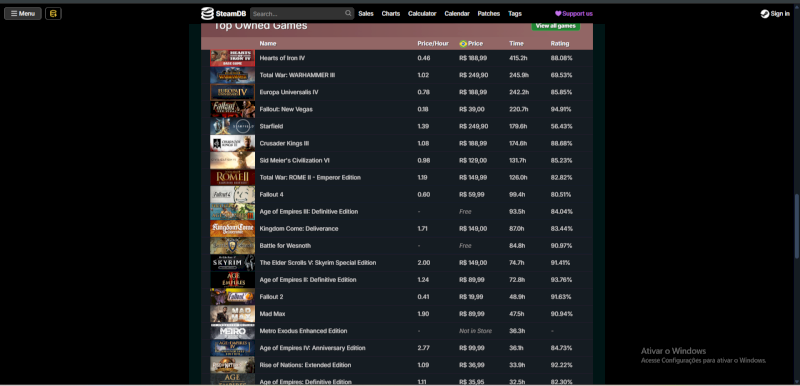Screen dimensions: 800x386
Task: Click the 56.43% rating for Starfield
Action: click(x=561, y=126)
